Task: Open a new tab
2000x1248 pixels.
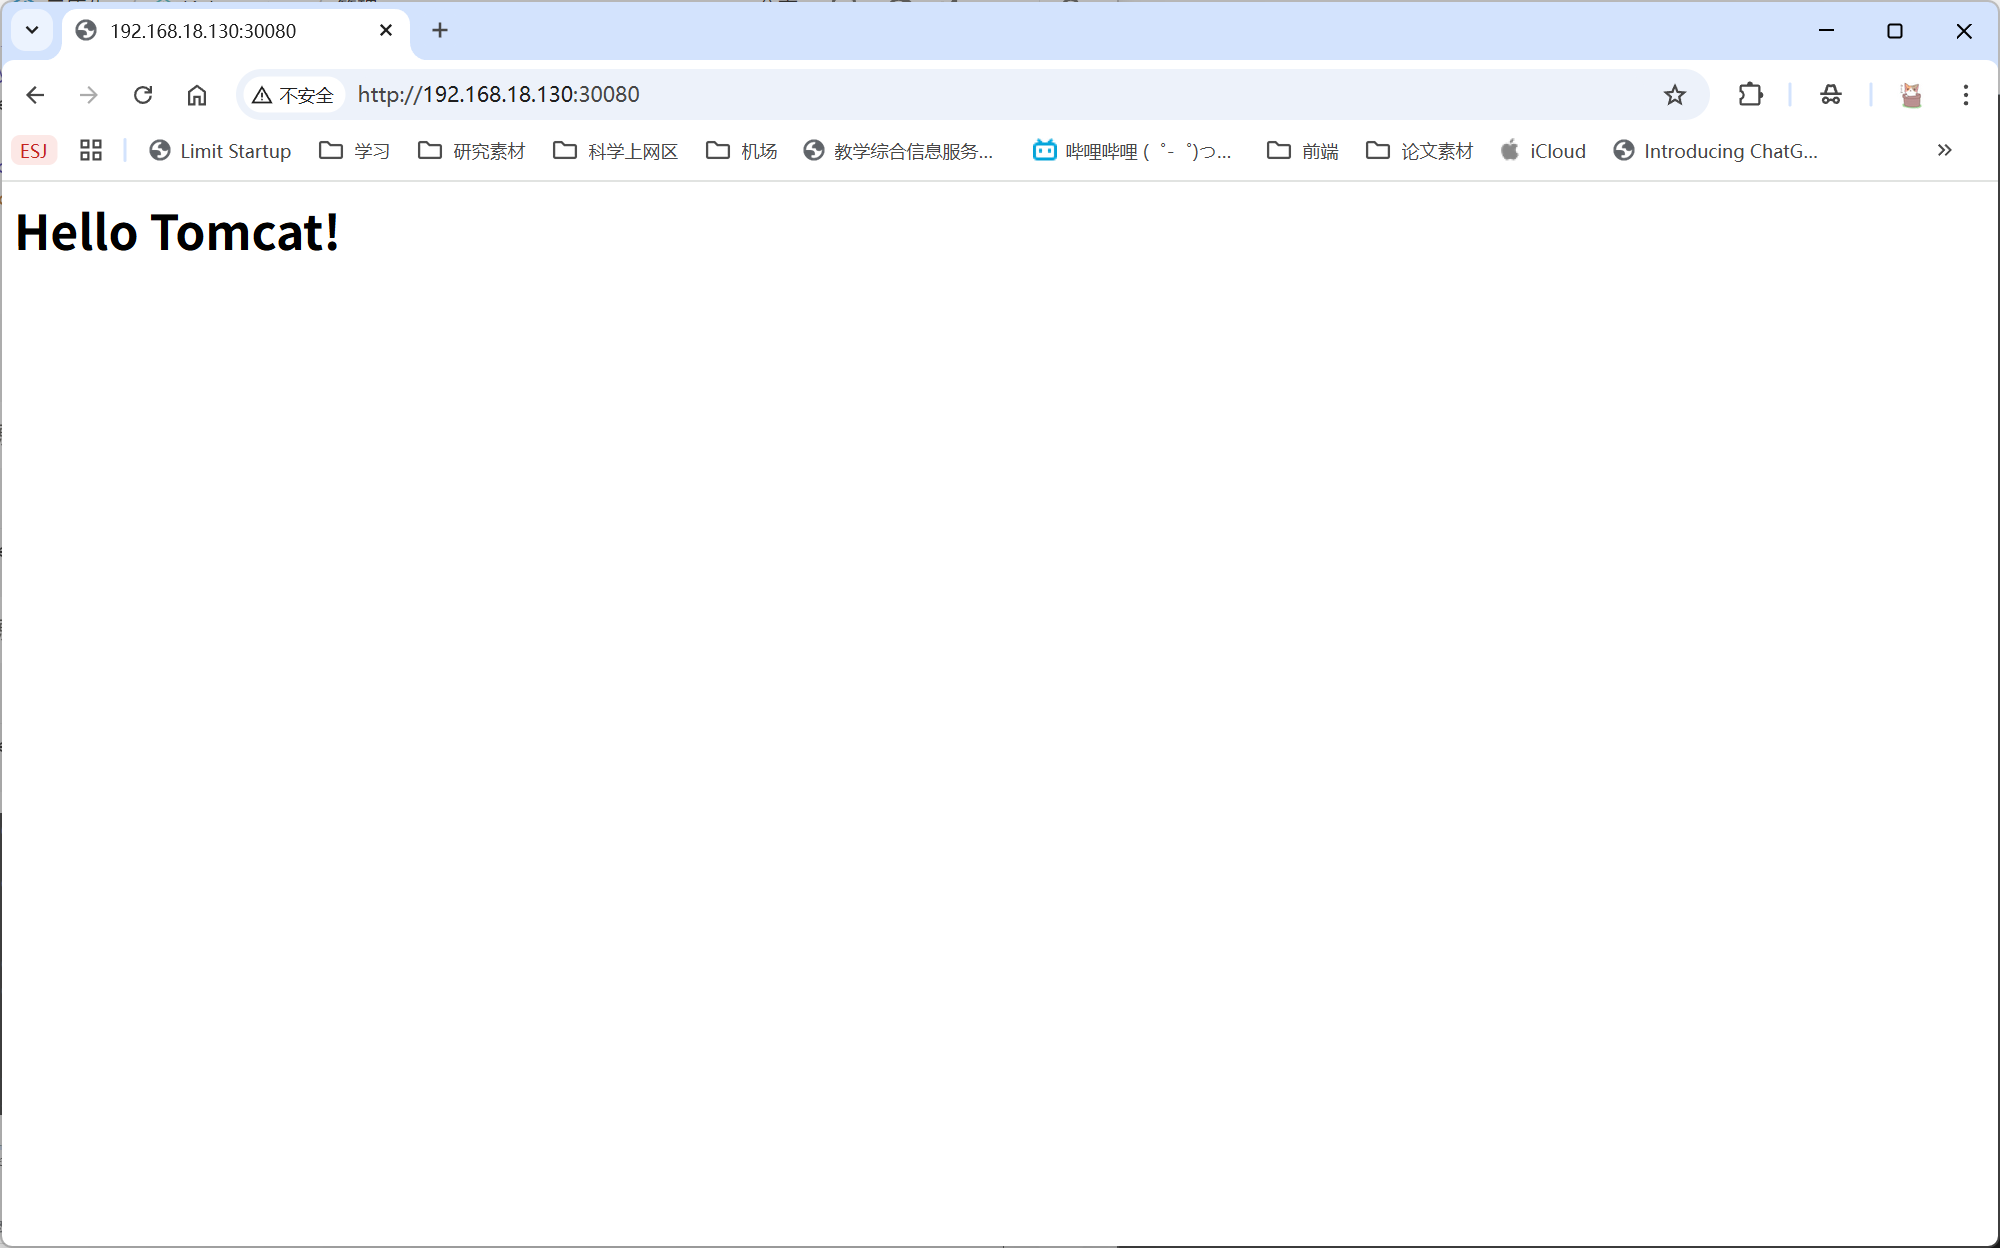Action: click(x=440, y=31)
